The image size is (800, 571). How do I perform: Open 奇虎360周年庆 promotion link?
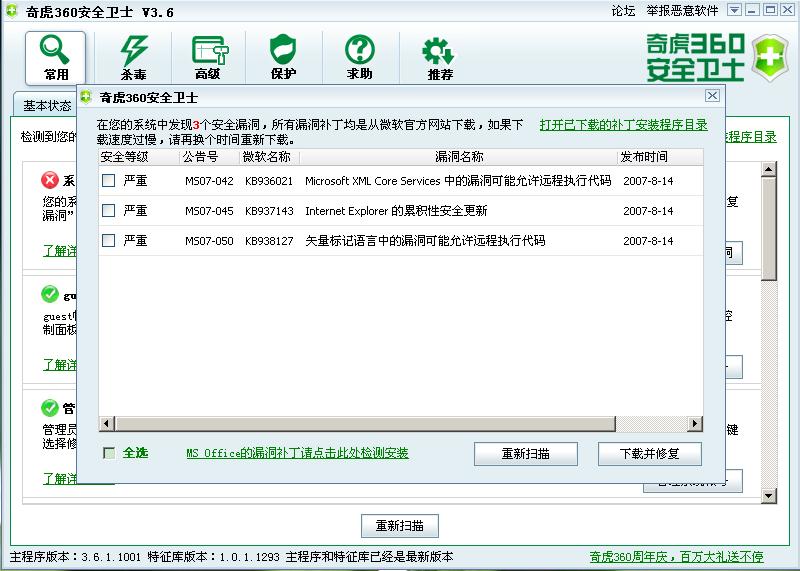(677, 557)
